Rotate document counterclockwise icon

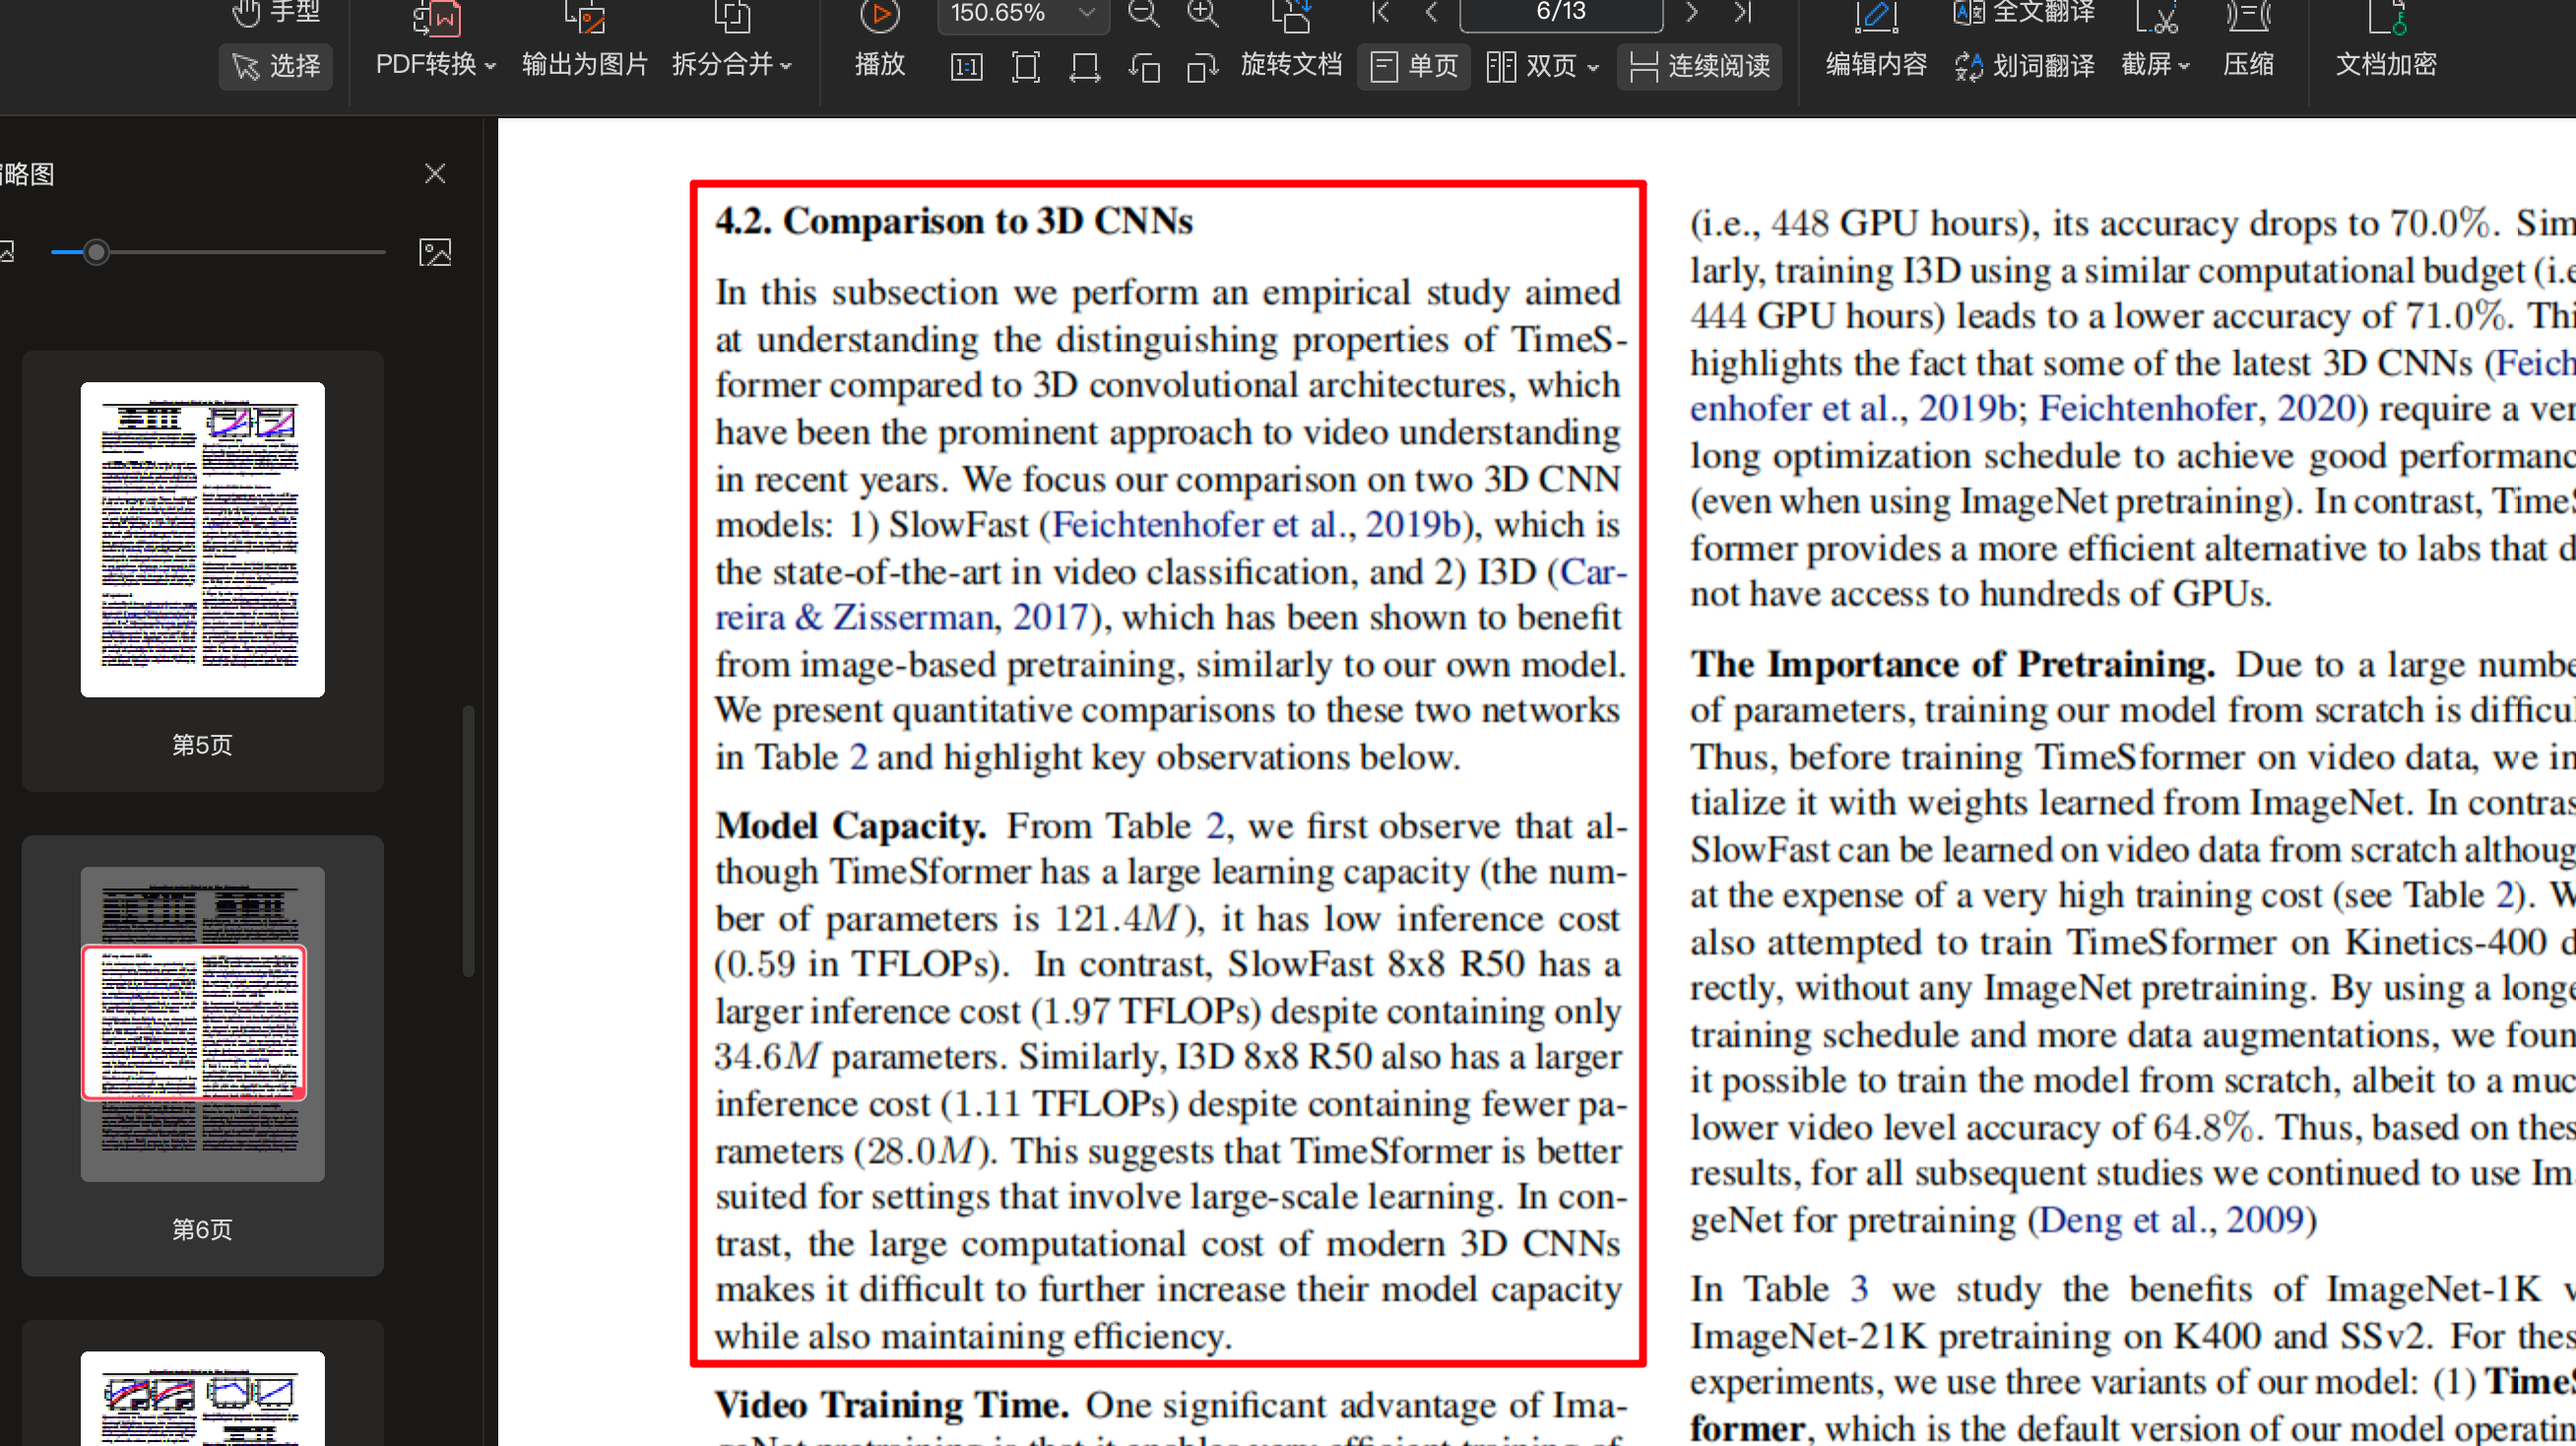pos(1144,67)
